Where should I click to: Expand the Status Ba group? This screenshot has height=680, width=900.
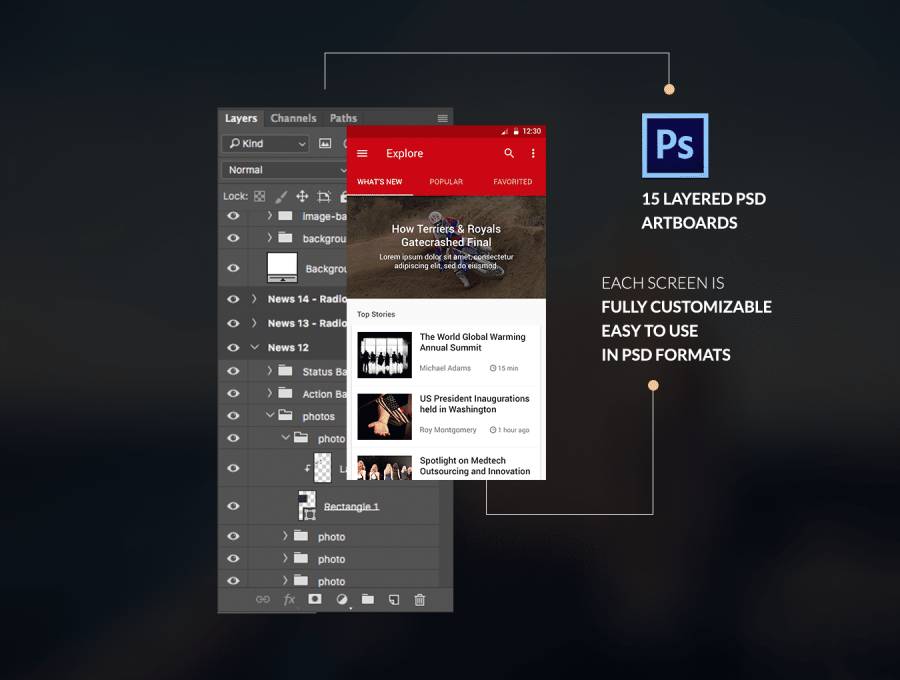269,370
